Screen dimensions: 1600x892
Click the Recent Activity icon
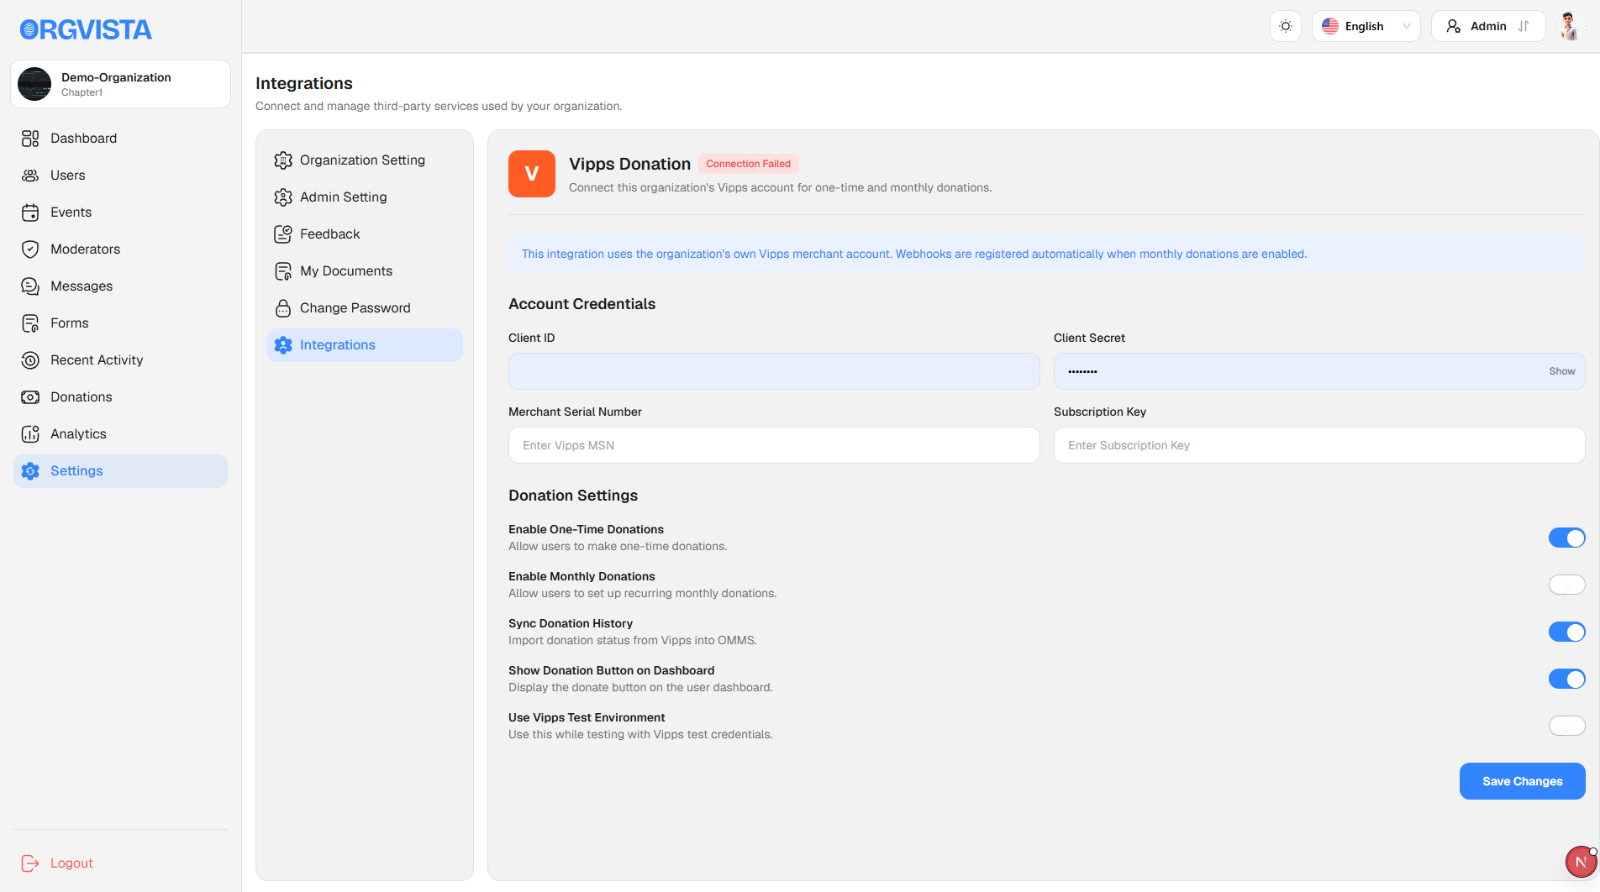click(x=31, y=360)
